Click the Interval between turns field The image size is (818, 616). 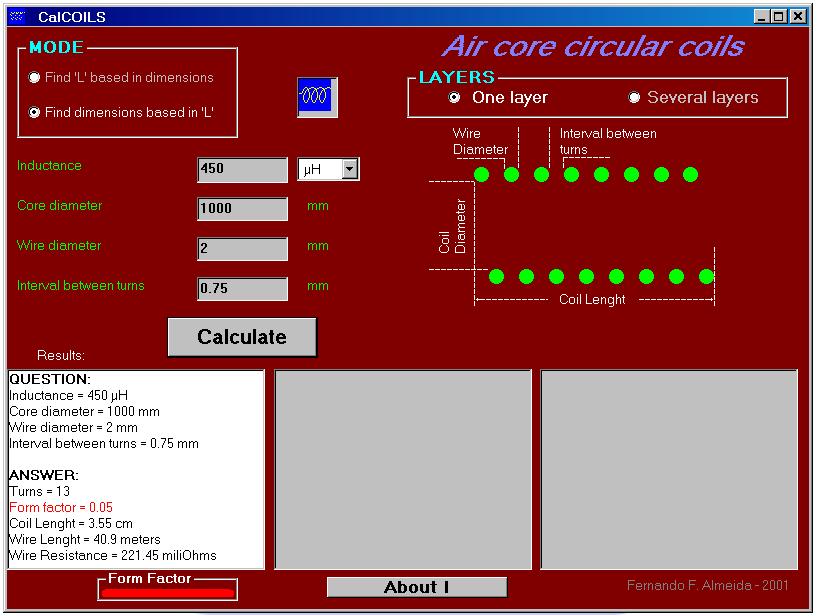point(243,289)
